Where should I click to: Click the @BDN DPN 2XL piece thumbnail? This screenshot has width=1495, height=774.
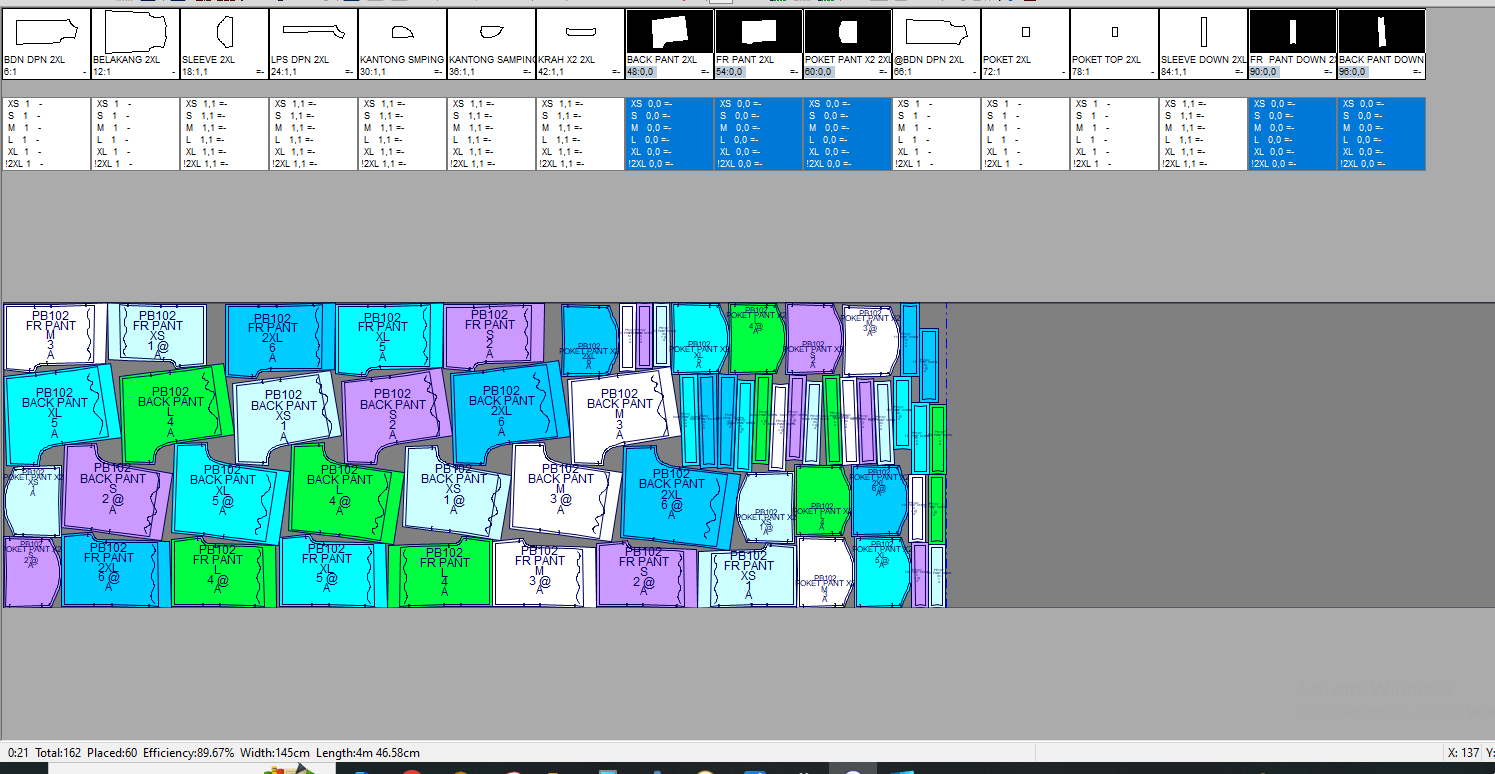[x=936, y=34]
